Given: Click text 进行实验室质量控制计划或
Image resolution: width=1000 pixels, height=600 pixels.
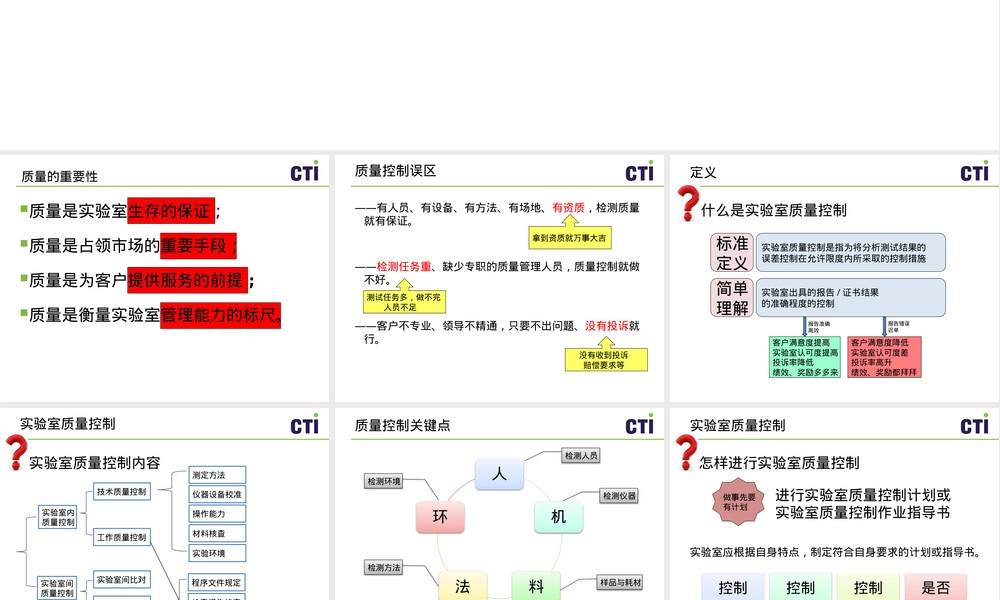Looking at the screenshot, I should pyautogui.click(x=863, y=495).
